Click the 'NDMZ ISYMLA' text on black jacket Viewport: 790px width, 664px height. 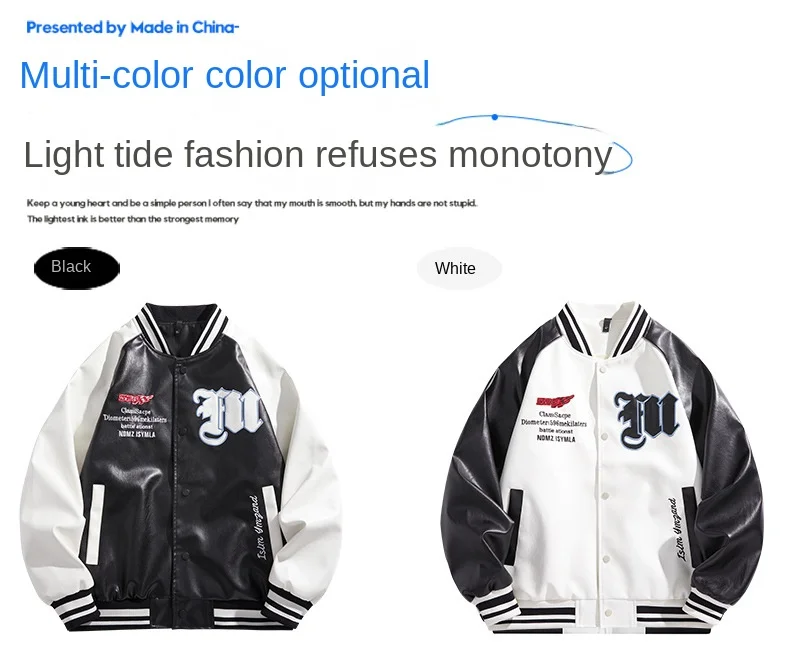click(x=137, y=434)
